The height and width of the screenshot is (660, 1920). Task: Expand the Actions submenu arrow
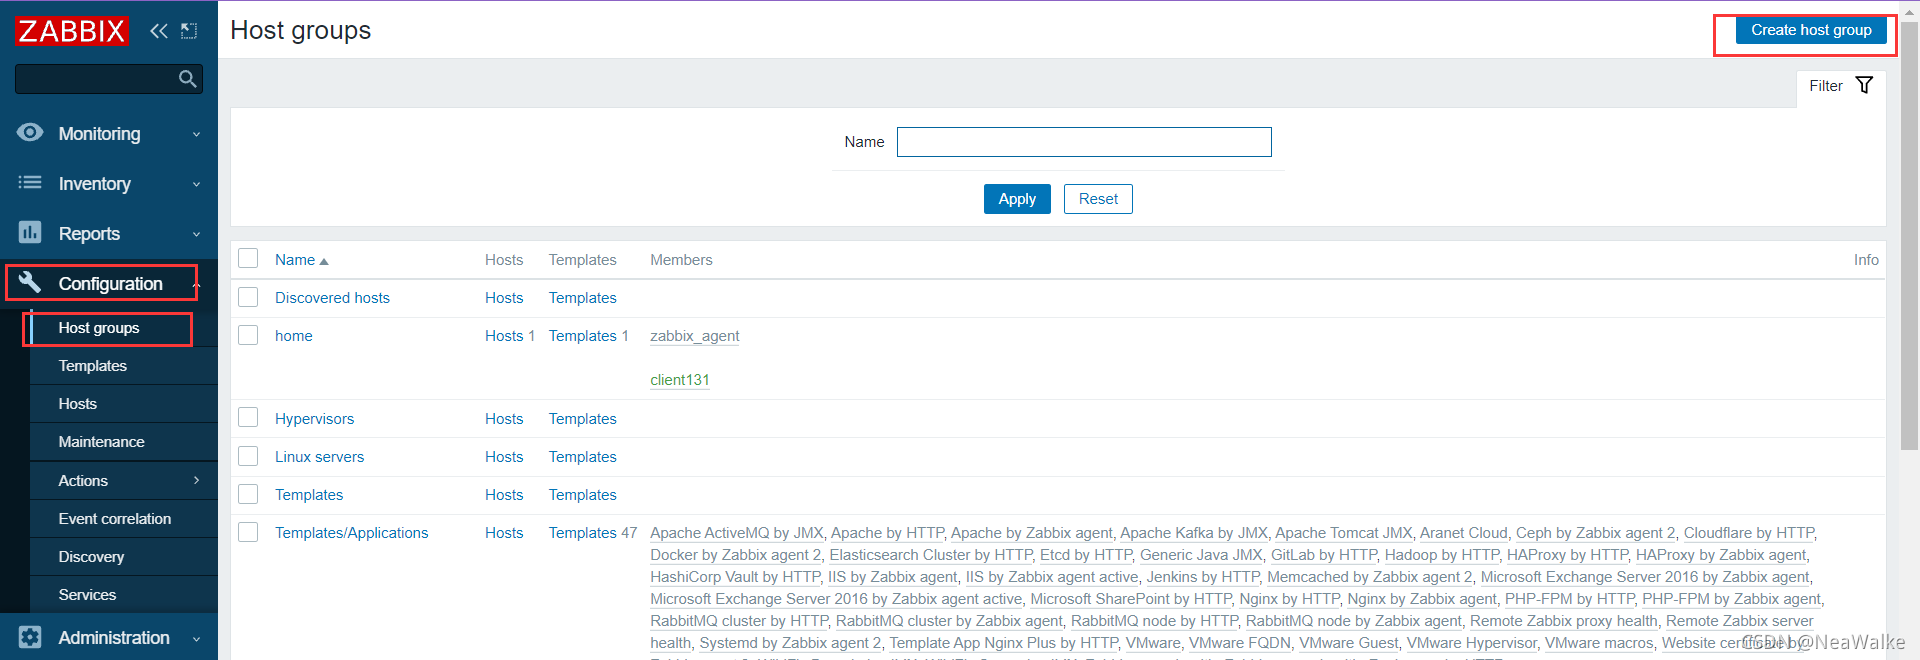pyautogui.click(x=196, y=480)
